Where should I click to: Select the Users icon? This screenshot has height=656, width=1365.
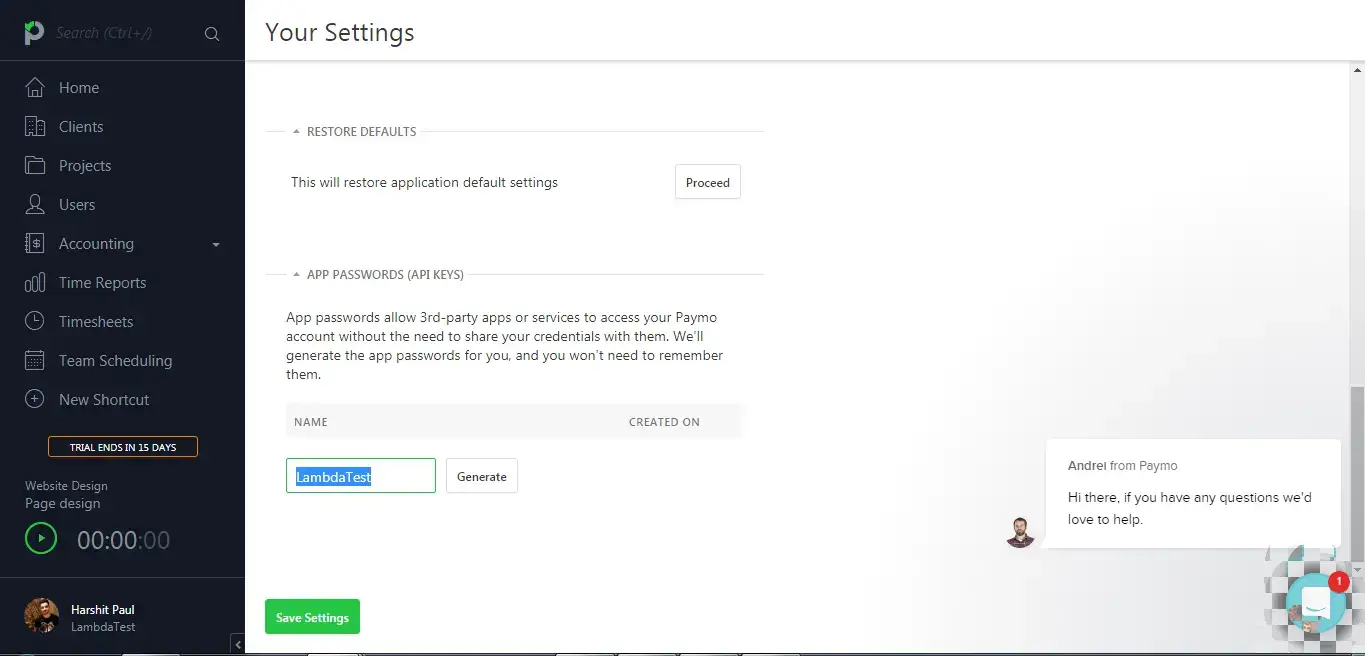33,204
